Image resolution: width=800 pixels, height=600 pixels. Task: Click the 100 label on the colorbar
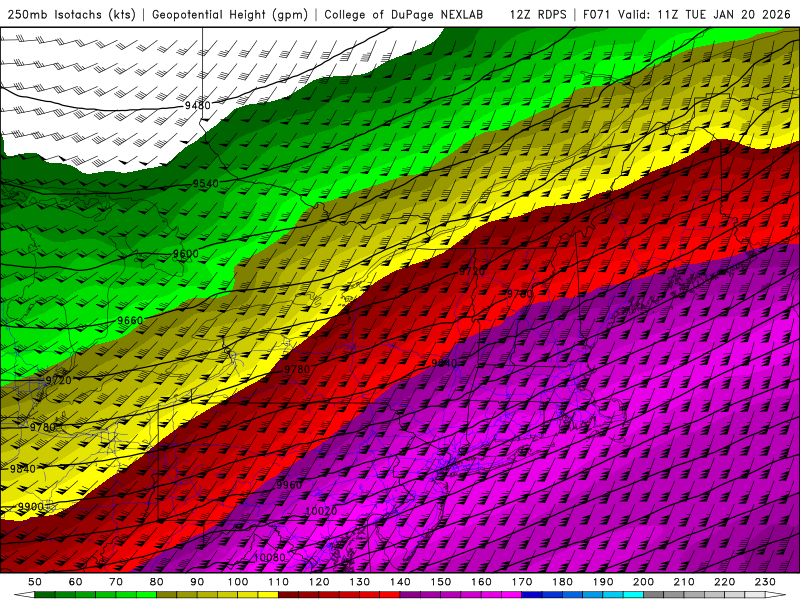[238, 582]
